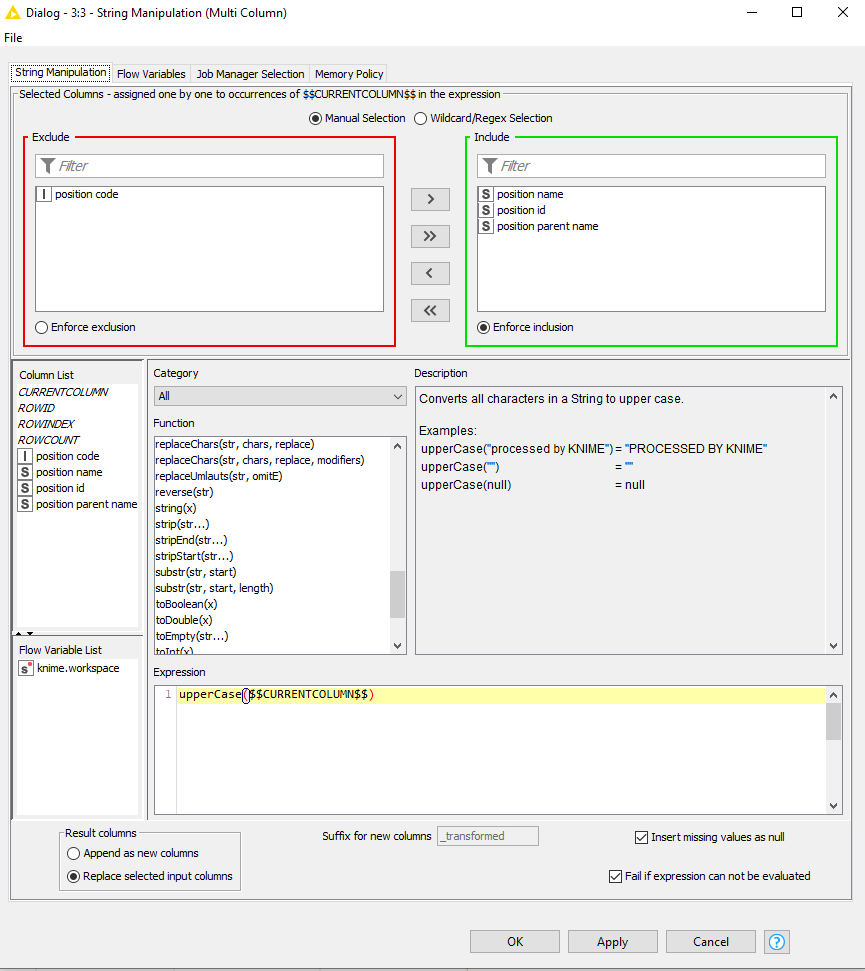Select strip(str…) function
The height and width of the screenshot is (971, 865).
pos(182,525)
